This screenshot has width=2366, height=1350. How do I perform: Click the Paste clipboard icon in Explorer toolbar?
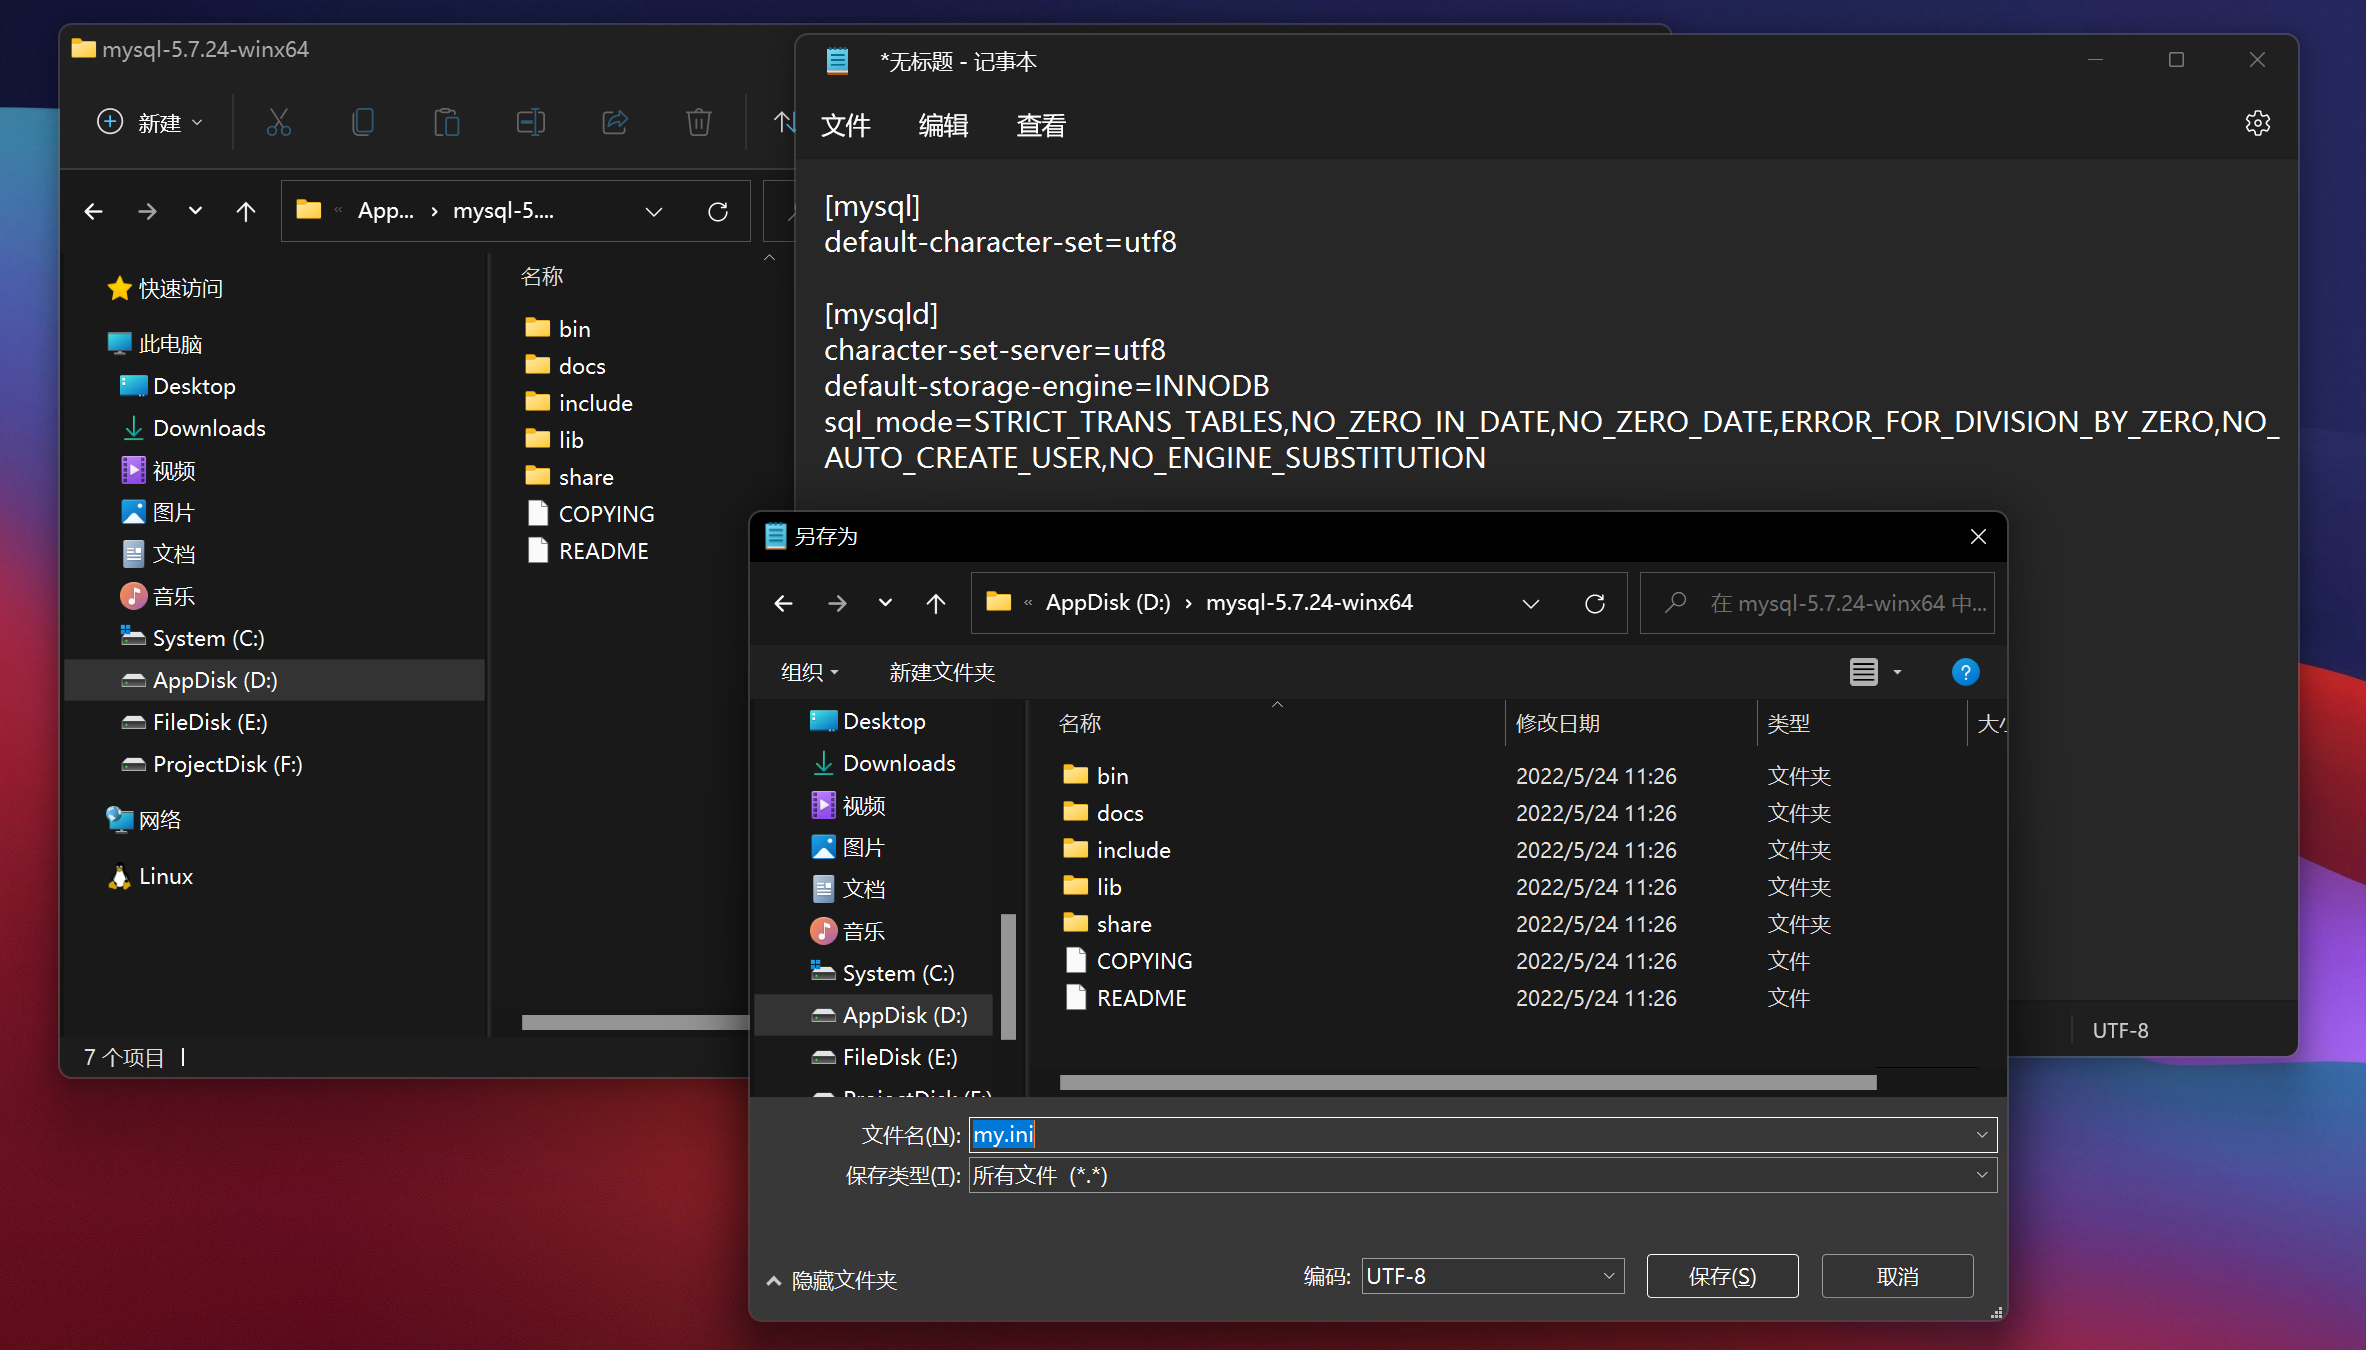(446, 122)
